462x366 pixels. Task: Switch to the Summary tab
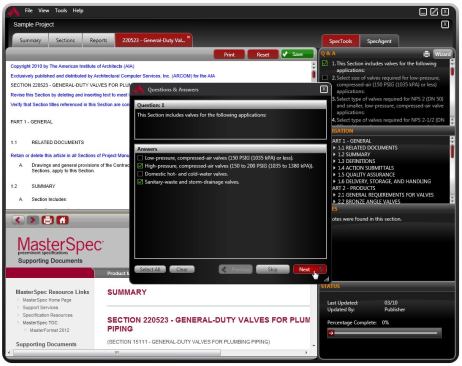[30, 40]
